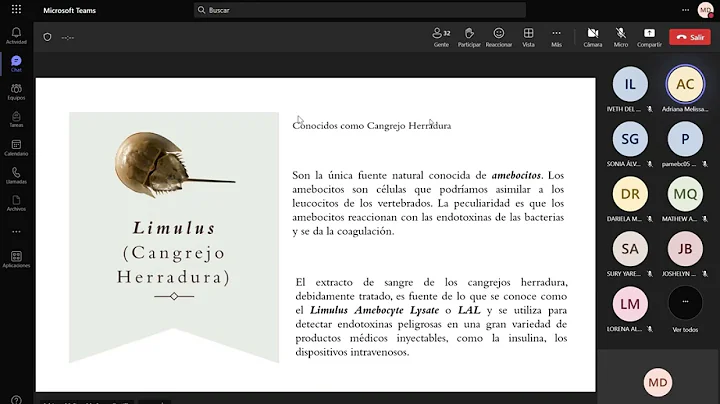The height and width of the screenshot is (404, 720).
Task: Click the muted mic icon beside IVETH DEL
Action: click(x=649, y=109)
